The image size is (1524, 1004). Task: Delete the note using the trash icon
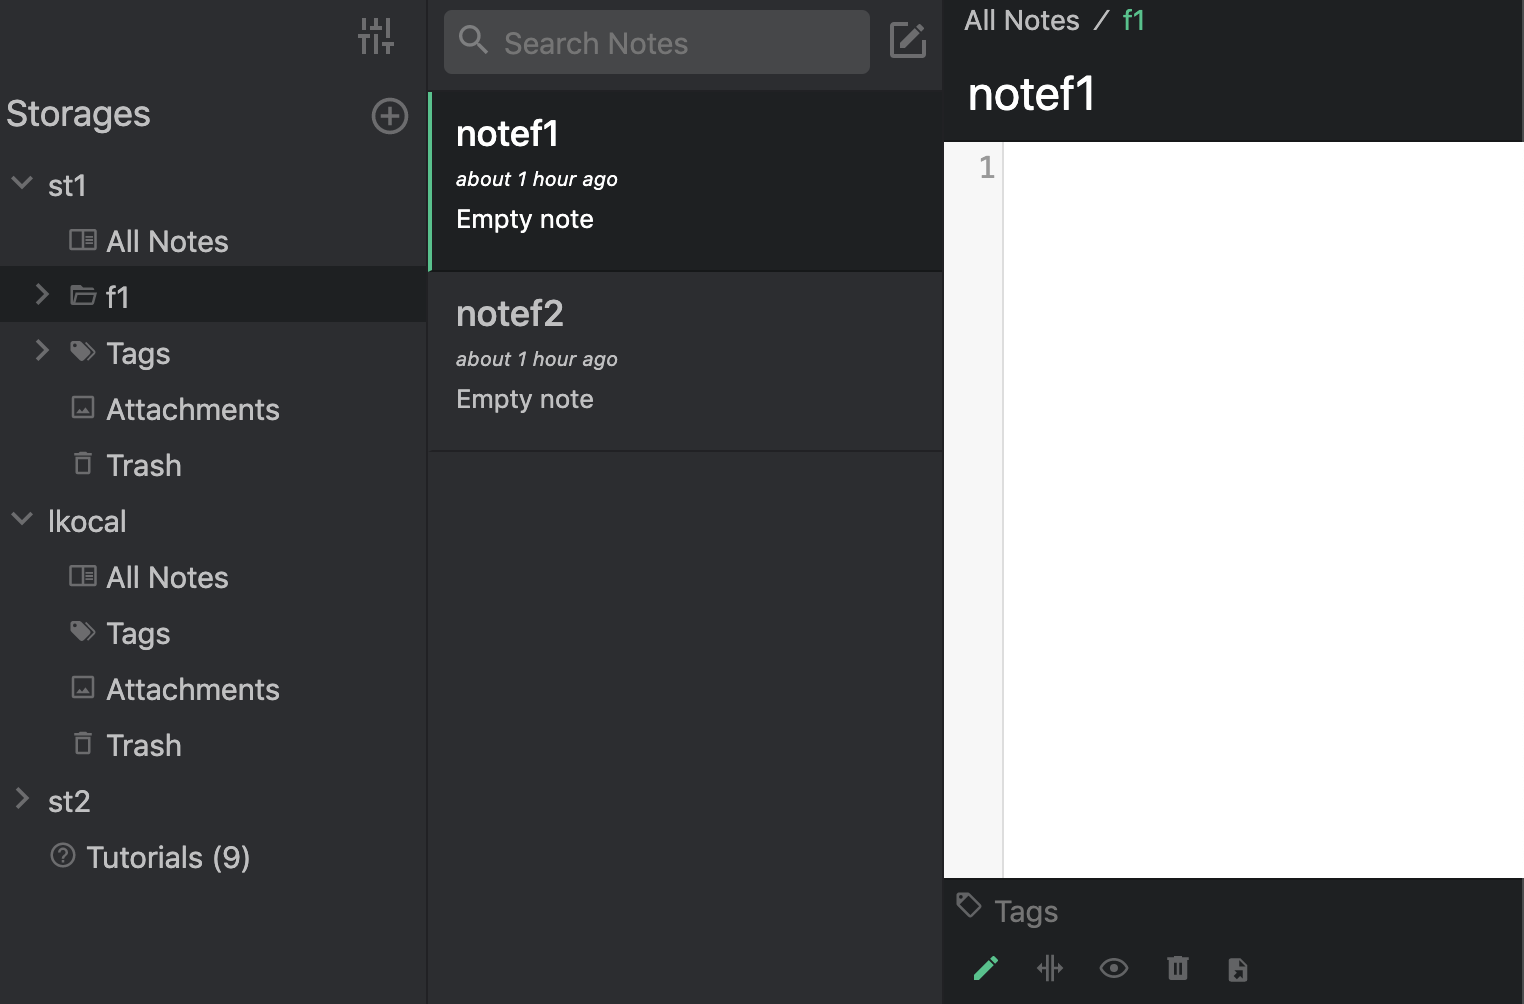click(1178, 968)
